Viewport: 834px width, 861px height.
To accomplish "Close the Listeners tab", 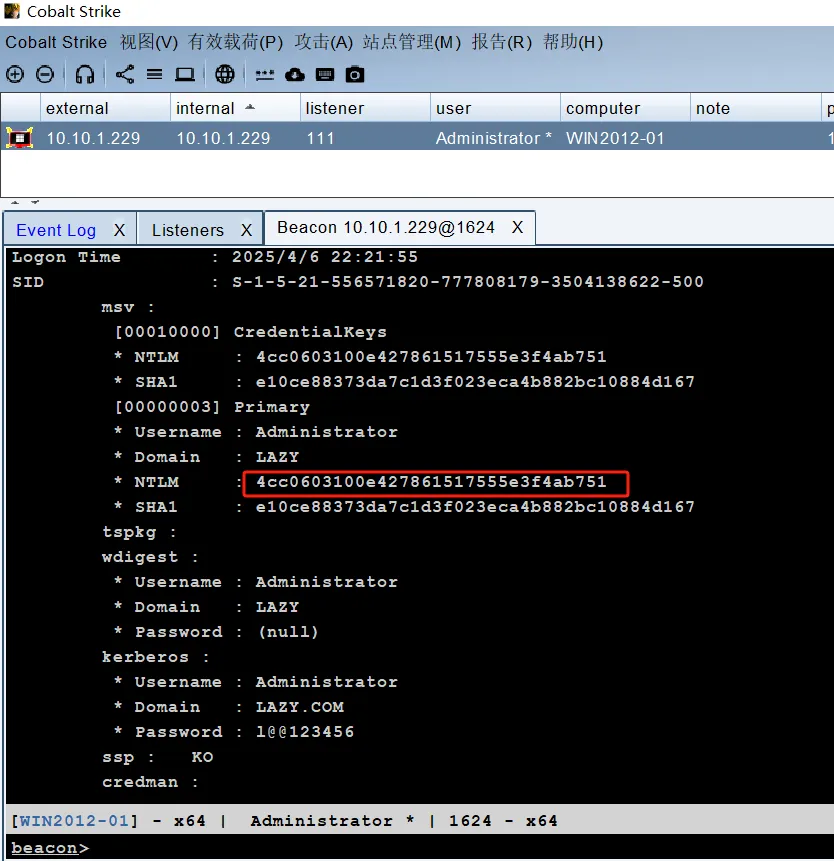I will click(x=247, y=230).
